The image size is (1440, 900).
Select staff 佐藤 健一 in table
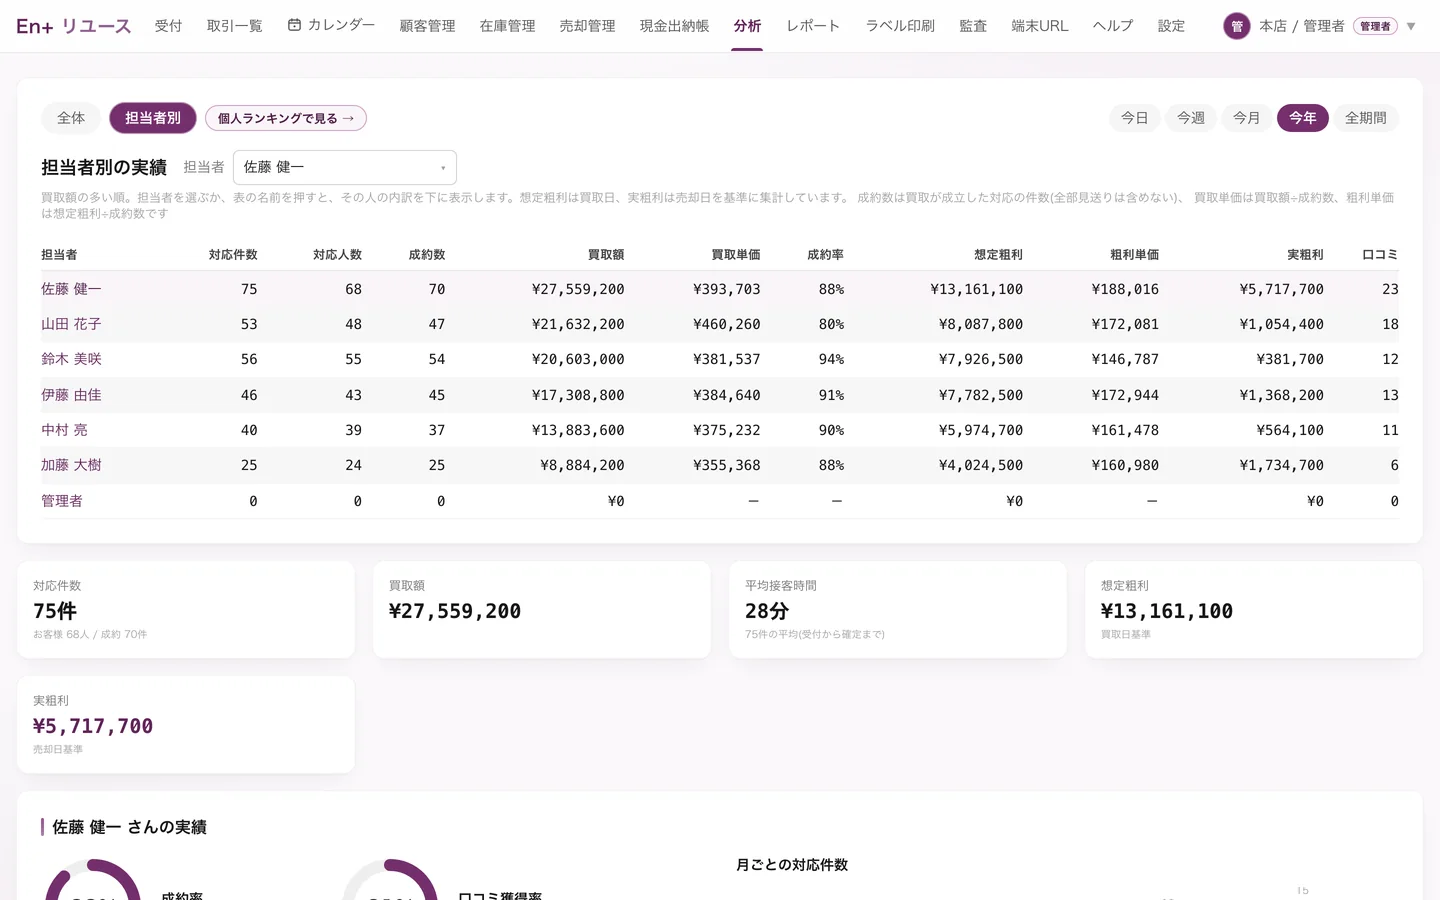click(x=71, y=289)
